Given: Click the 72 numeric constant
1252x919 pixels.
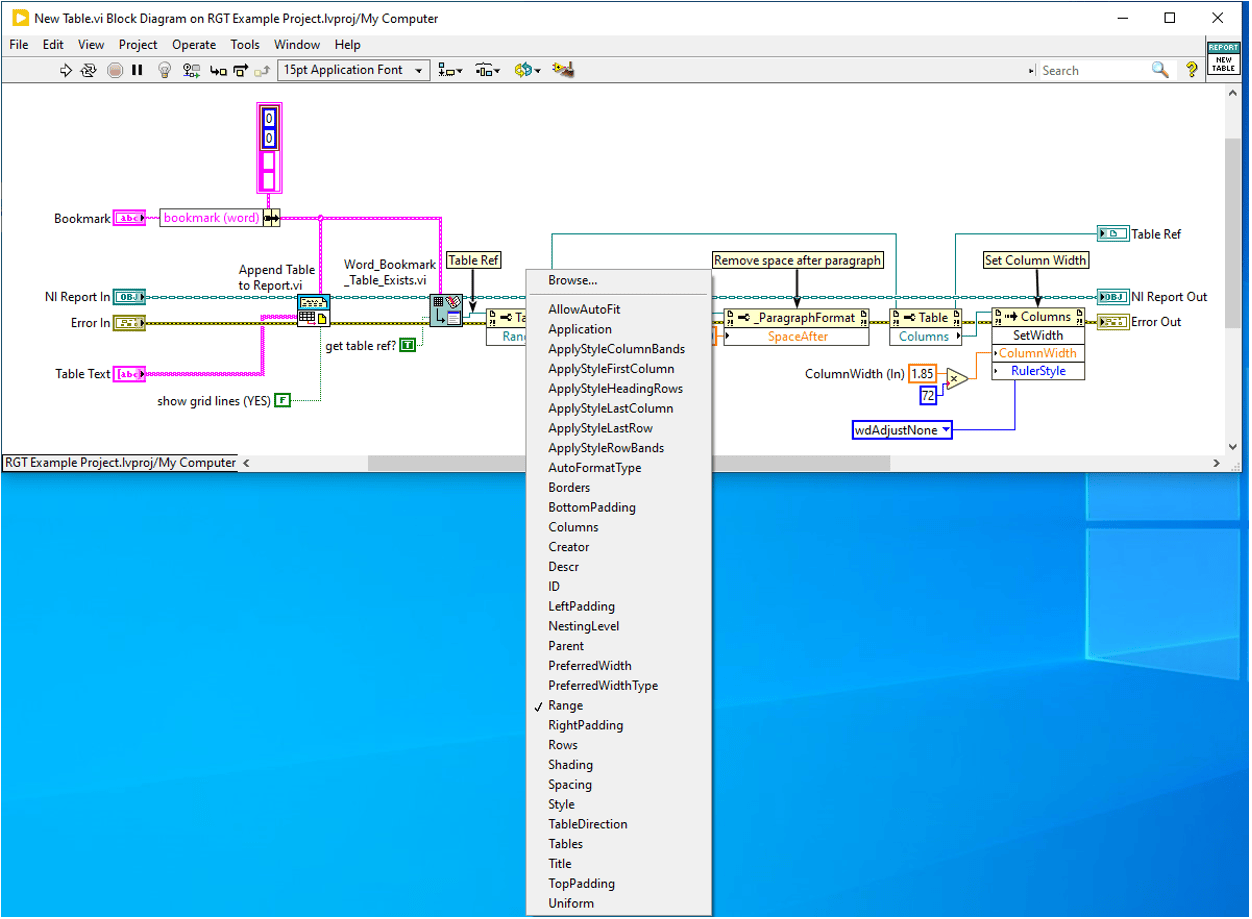Looking at the screenshot, I should [x=928, y=396].
